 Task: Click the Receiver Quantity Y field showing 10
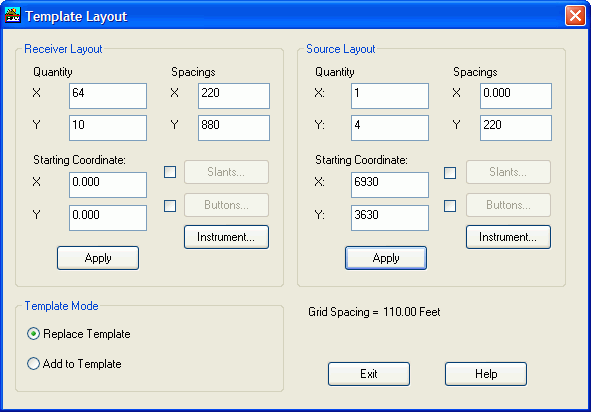(108, 128)
